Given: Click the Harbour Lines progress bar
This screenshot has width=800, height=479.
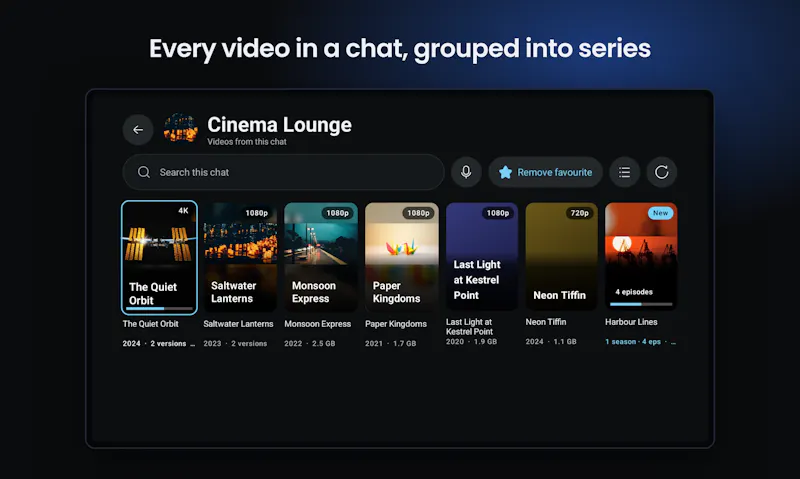Looking at the screenshot, I should point(641,304).
